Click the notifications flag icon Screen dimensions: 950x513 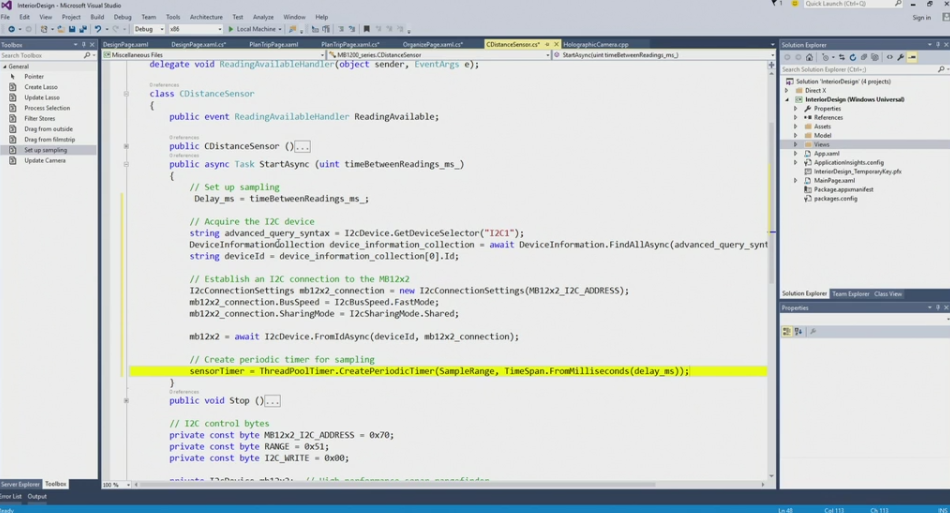tap(774, 4)
